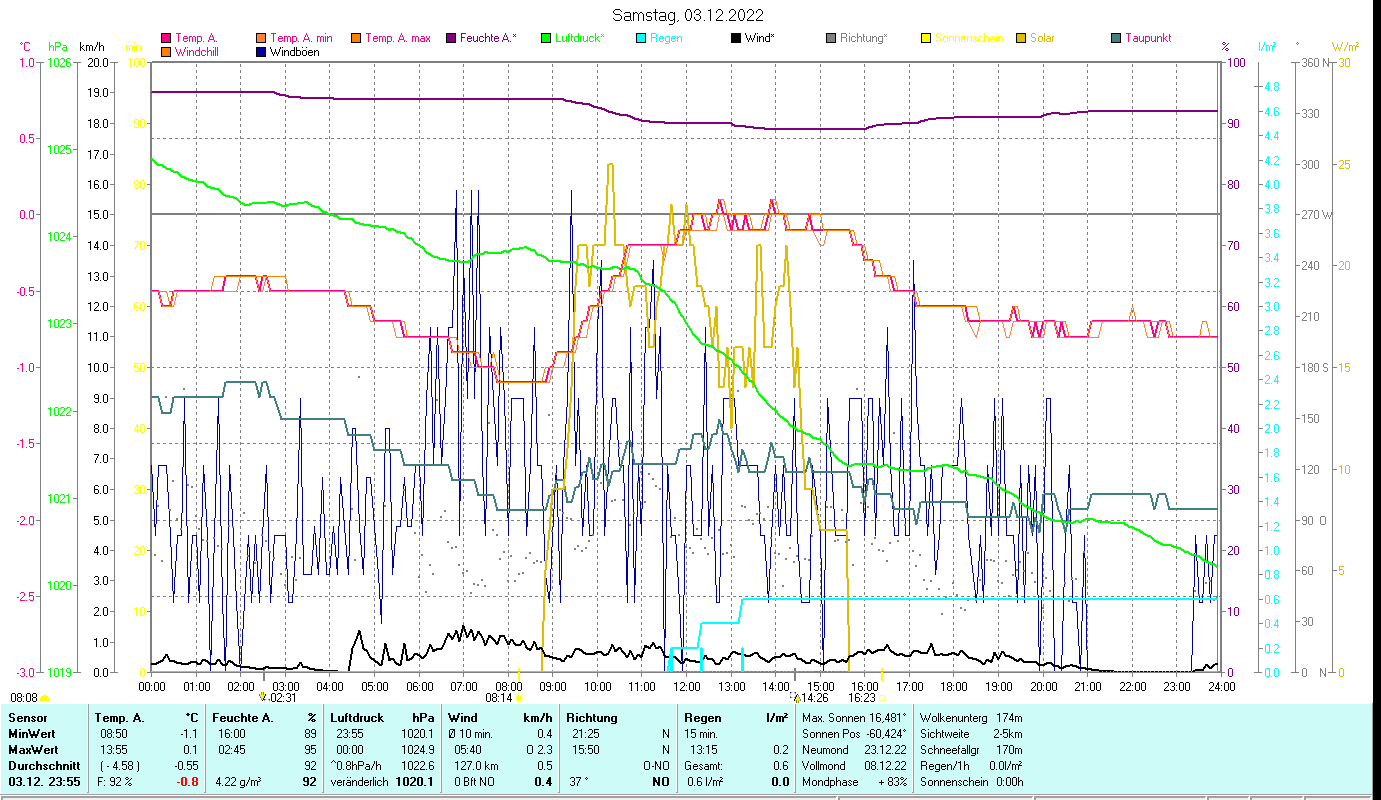Click the Sensor header in the data table
The height and width of the screenshot is (800, 1381).
26,718
